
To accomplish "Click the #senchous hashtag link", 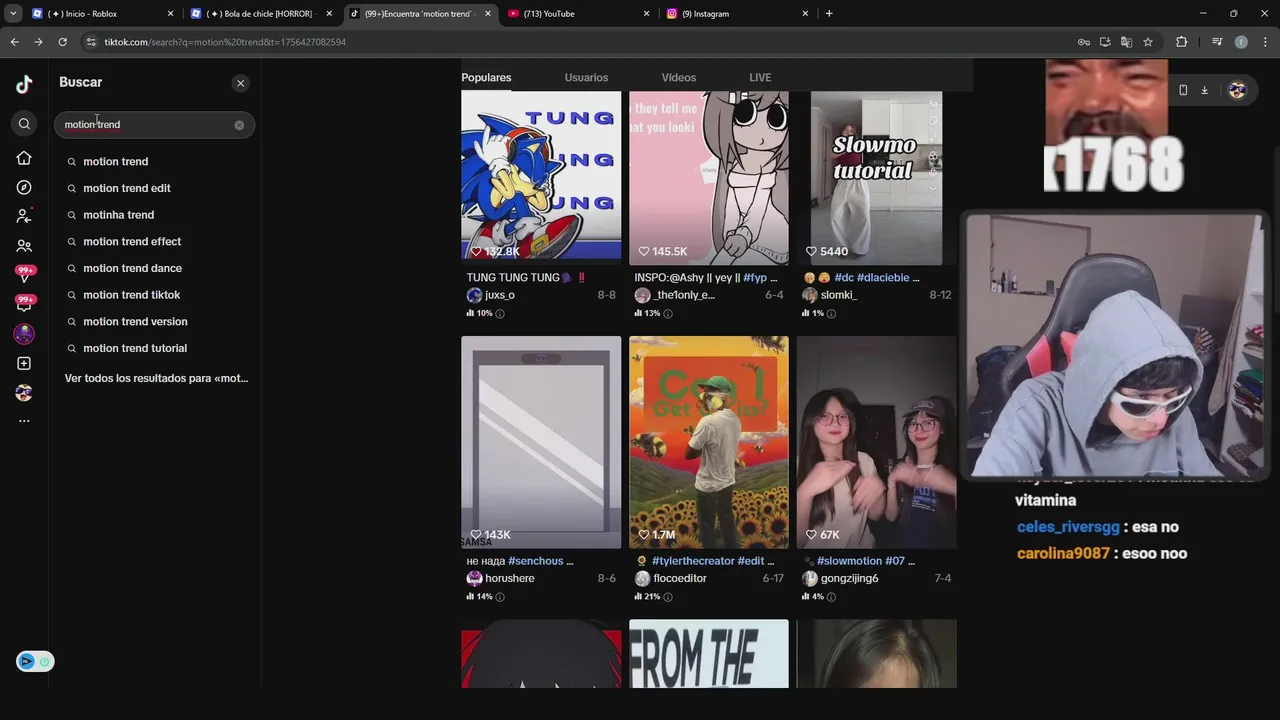I will pyautogui.click(x=536, y=561).
